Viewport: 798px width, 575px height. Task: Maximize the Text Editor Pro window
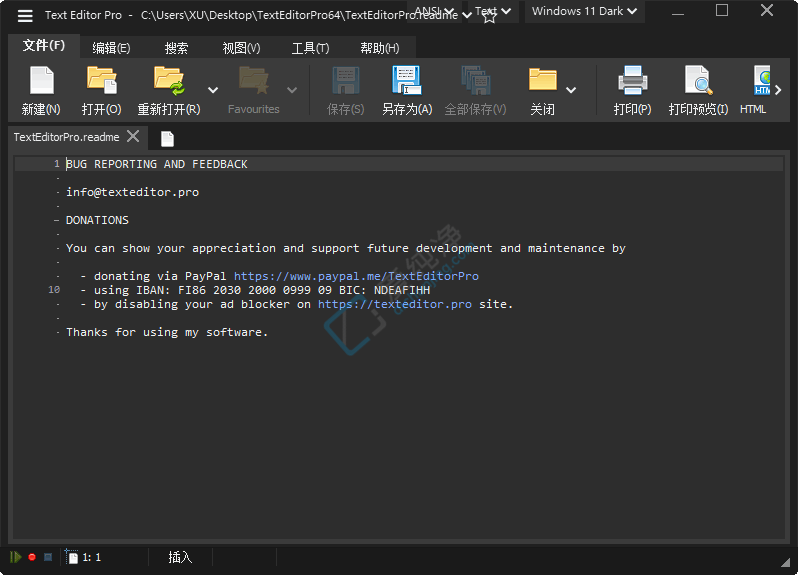tap(722, 10)
